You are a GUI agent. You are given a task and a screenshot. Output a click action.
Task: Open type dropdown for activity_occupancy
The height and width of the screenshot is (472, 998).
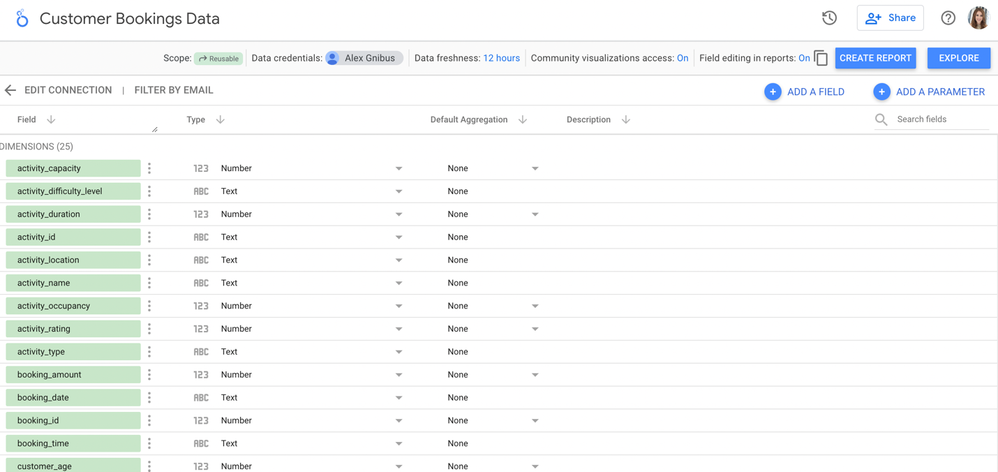(x=398, y=306)
